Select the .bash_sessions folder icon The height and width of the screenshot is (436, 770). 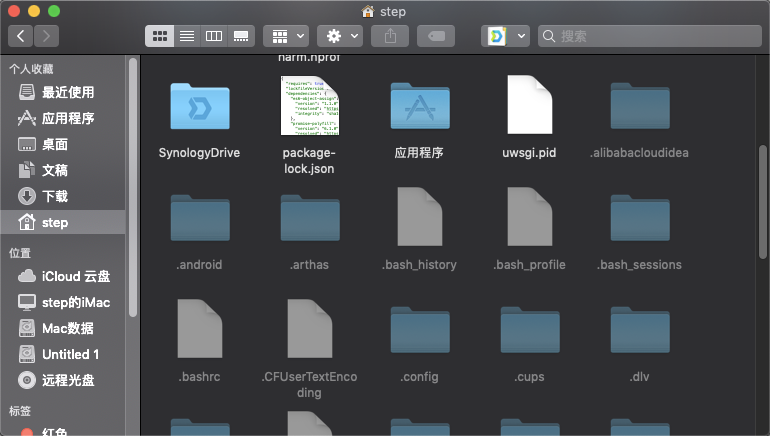point(640,218)
